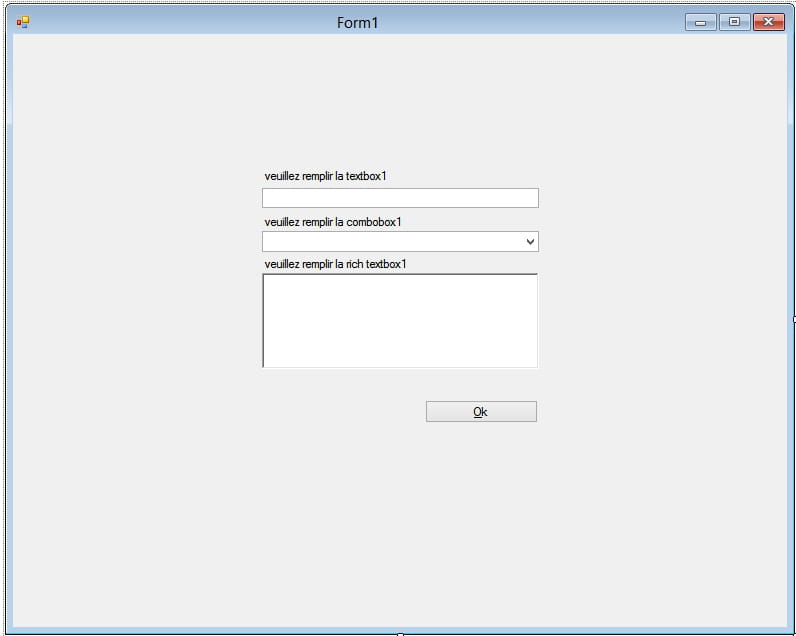Close the Form1 window
Screen dimensions: 796x636
769,22
